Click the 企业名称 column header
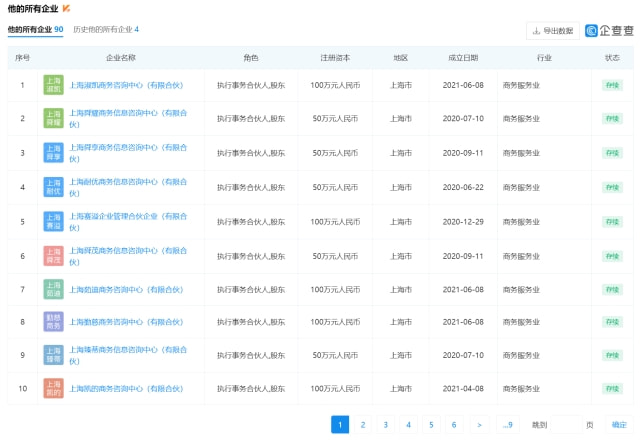 click(x=121, y=58)
